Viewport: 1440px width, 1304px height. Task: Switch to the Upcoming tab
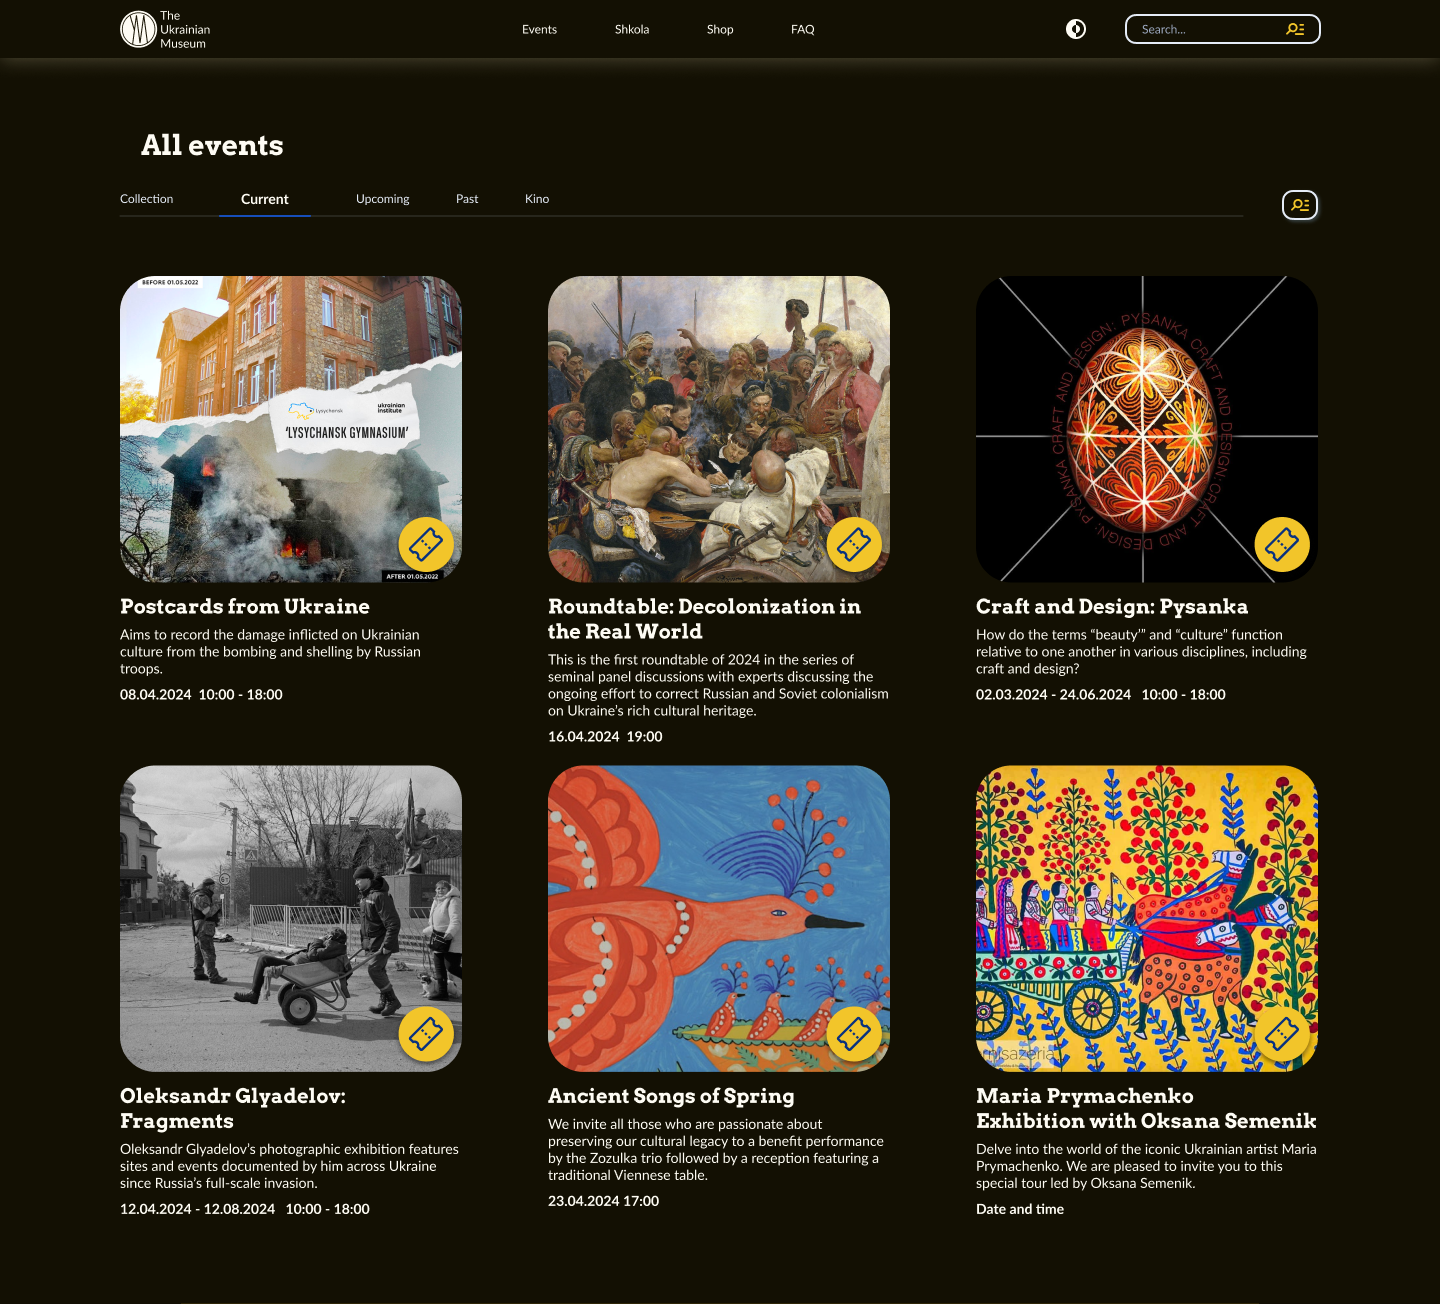pos(383,199)
